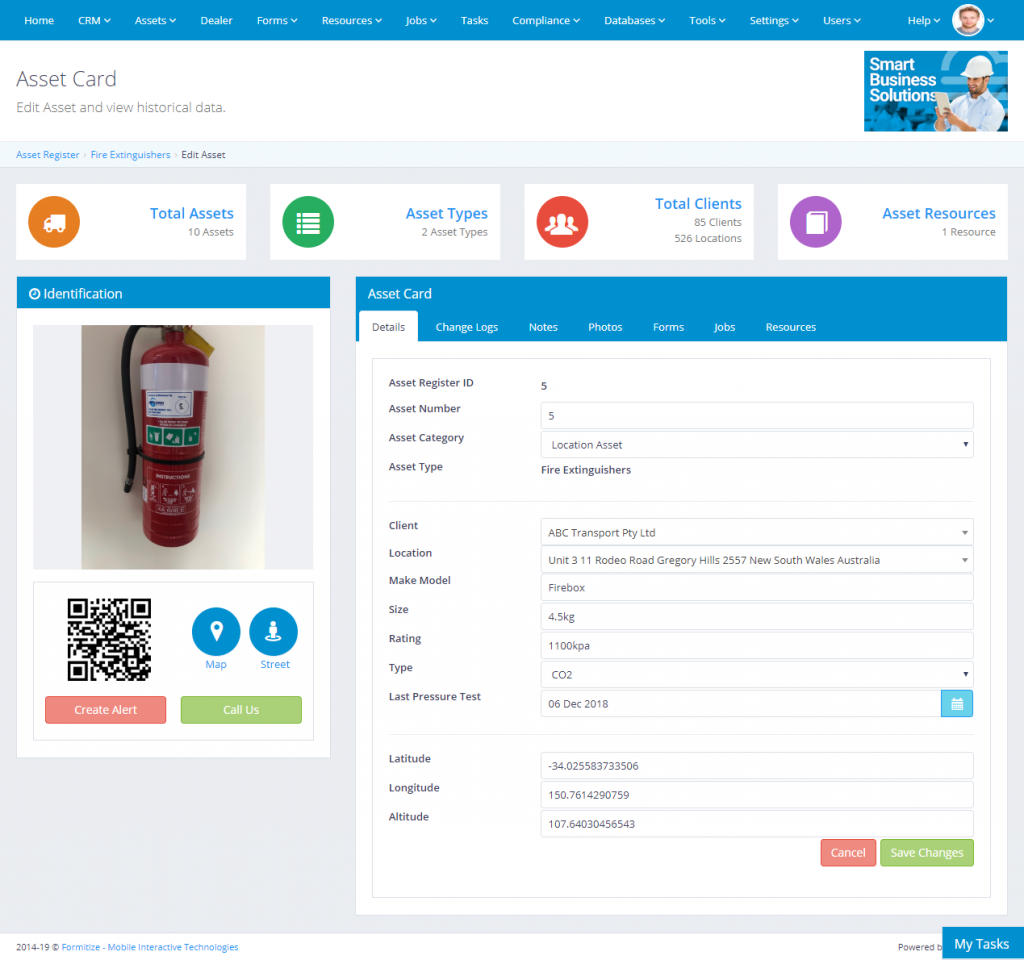The width and height of the screenshot is (1024, 960).
Task: Open the Client selection dropdown
Action: tap(756, 533)
